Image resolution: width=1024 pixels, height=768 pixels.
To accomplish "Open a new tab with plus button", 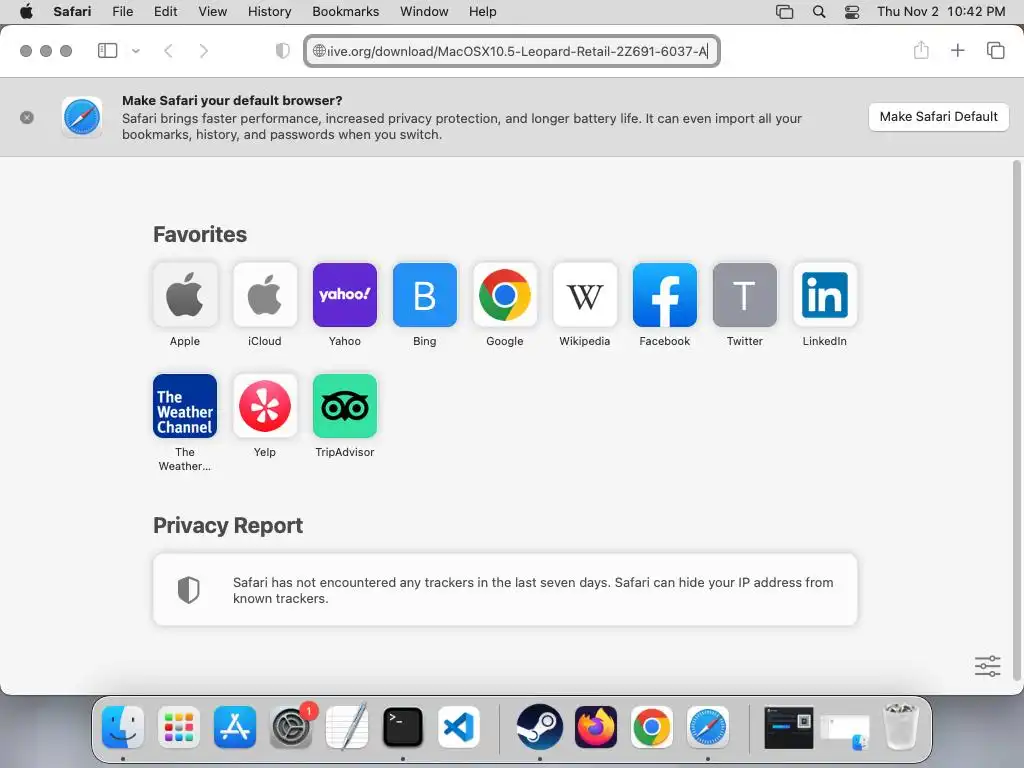I will coord(957,50).
